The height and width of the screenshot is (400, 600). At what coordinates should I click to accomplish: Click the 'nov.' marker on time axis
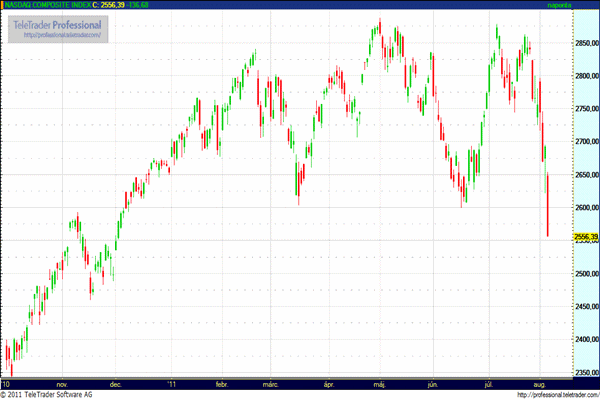click(62, 383)
